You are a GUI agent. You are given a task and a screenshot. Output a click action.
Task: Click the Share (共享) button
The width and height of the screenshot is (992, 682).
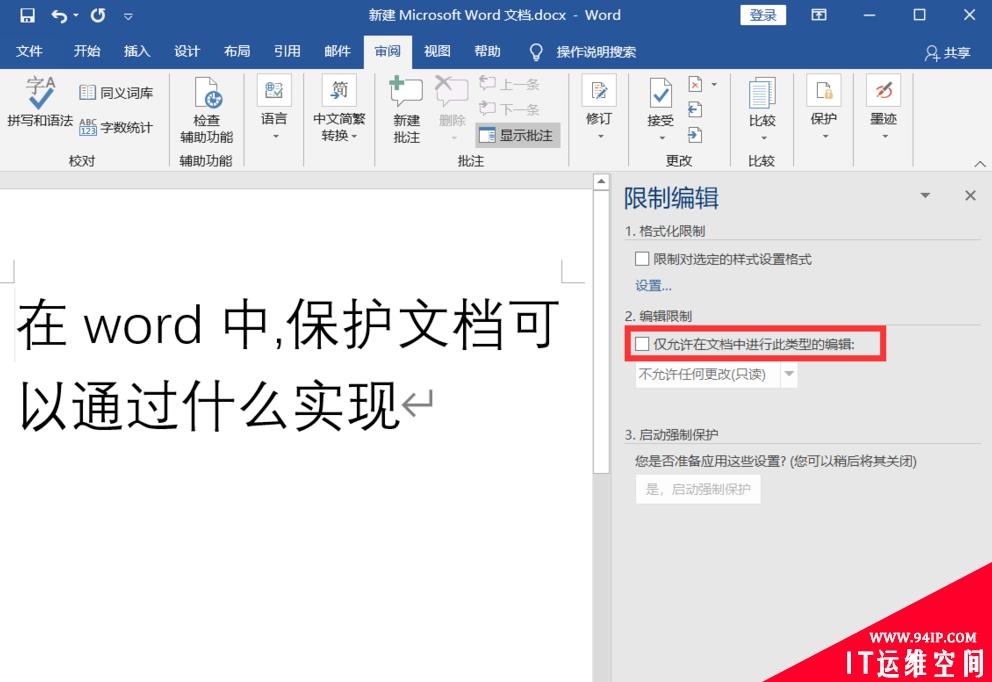(x=947, y=53)
